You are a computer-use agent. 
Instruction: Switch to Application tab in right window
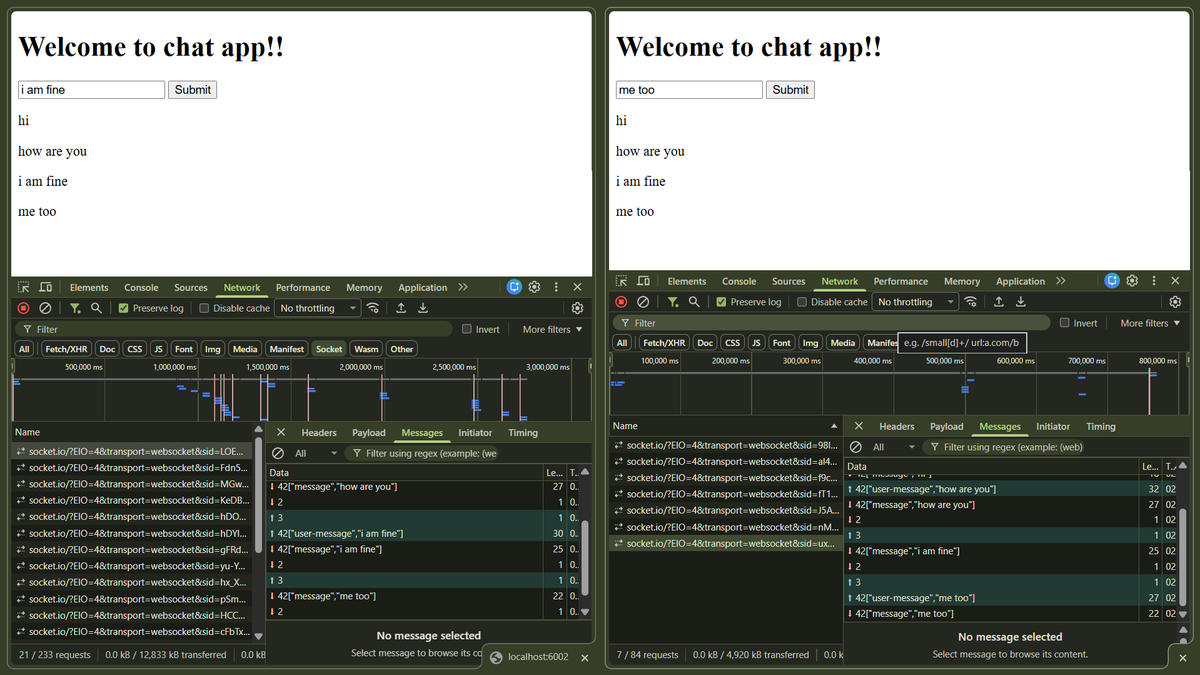click(x=1020, y=281)
